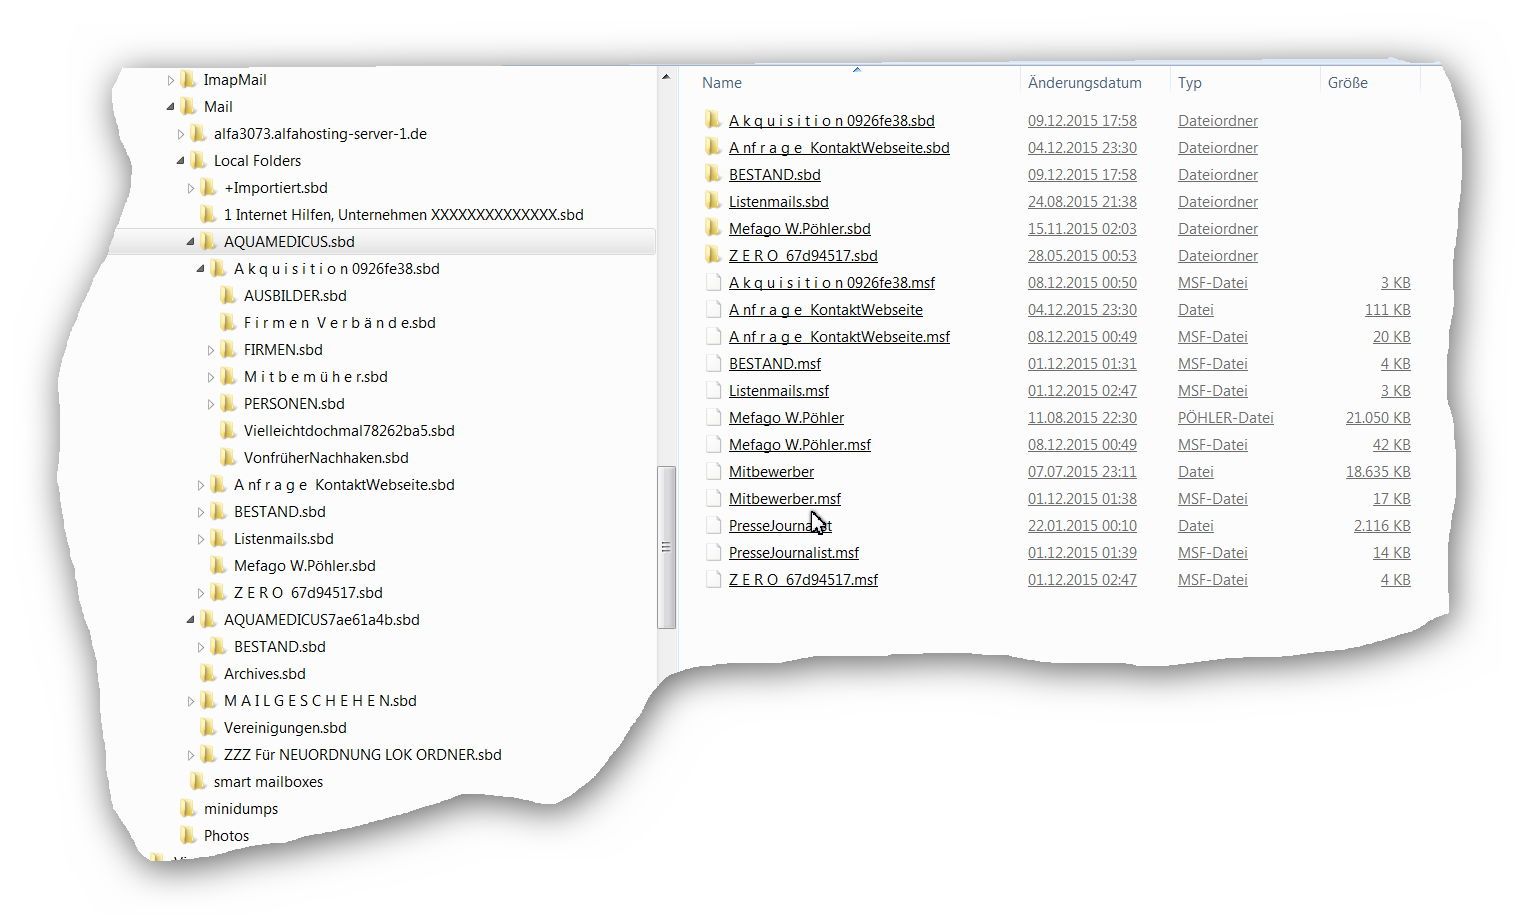Collapse the Local Folders tree node

point(180,161)
